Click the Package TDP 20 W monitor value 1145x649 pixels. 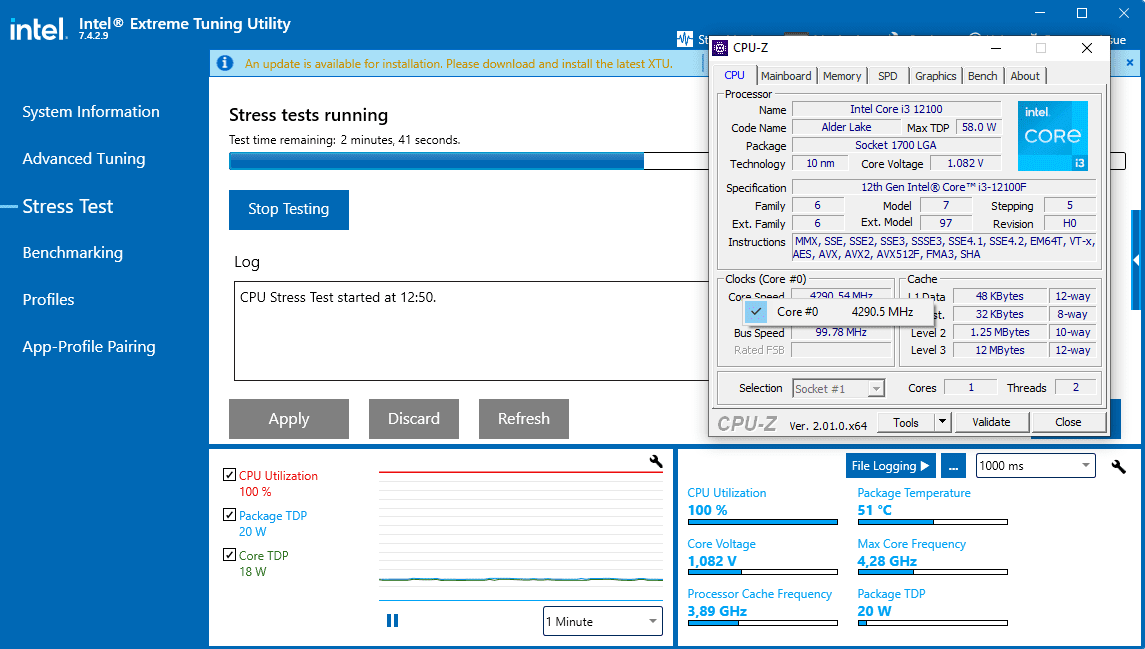pos(874,610)
